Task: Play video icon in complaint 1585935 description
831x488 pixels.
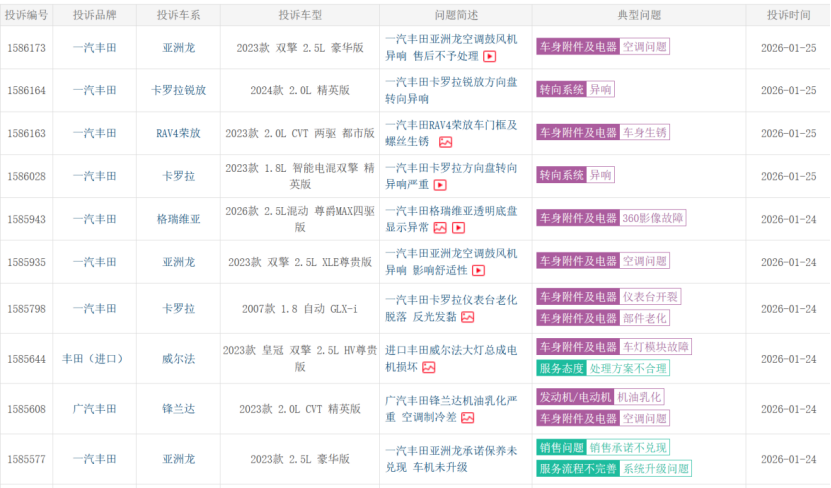Action: [478, 271]
